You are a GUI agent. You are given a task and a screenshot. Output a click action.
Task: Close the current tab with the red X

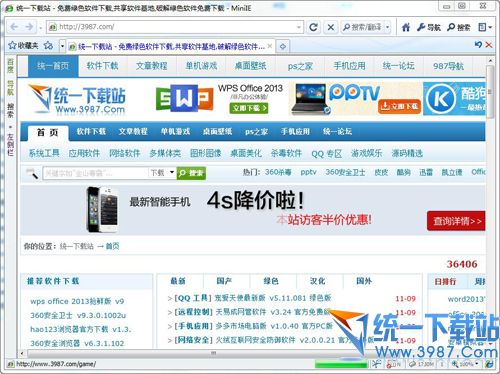click(x=489, y=45)
